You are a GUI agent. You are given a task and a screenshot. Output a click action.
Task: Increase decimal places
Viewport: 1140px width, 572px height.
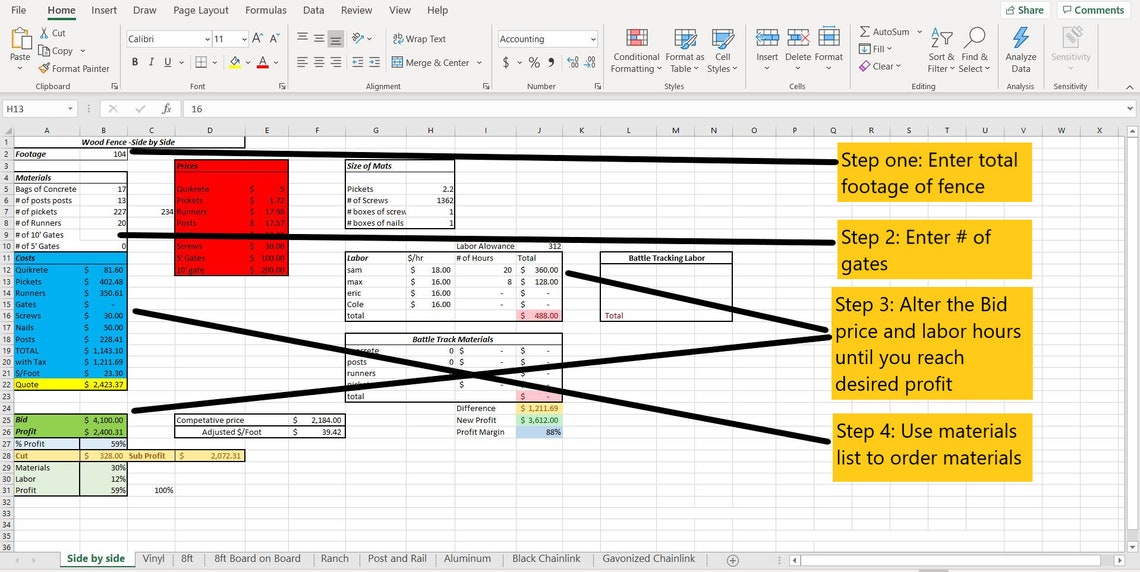pyautogui.click(x=573, y=63)
